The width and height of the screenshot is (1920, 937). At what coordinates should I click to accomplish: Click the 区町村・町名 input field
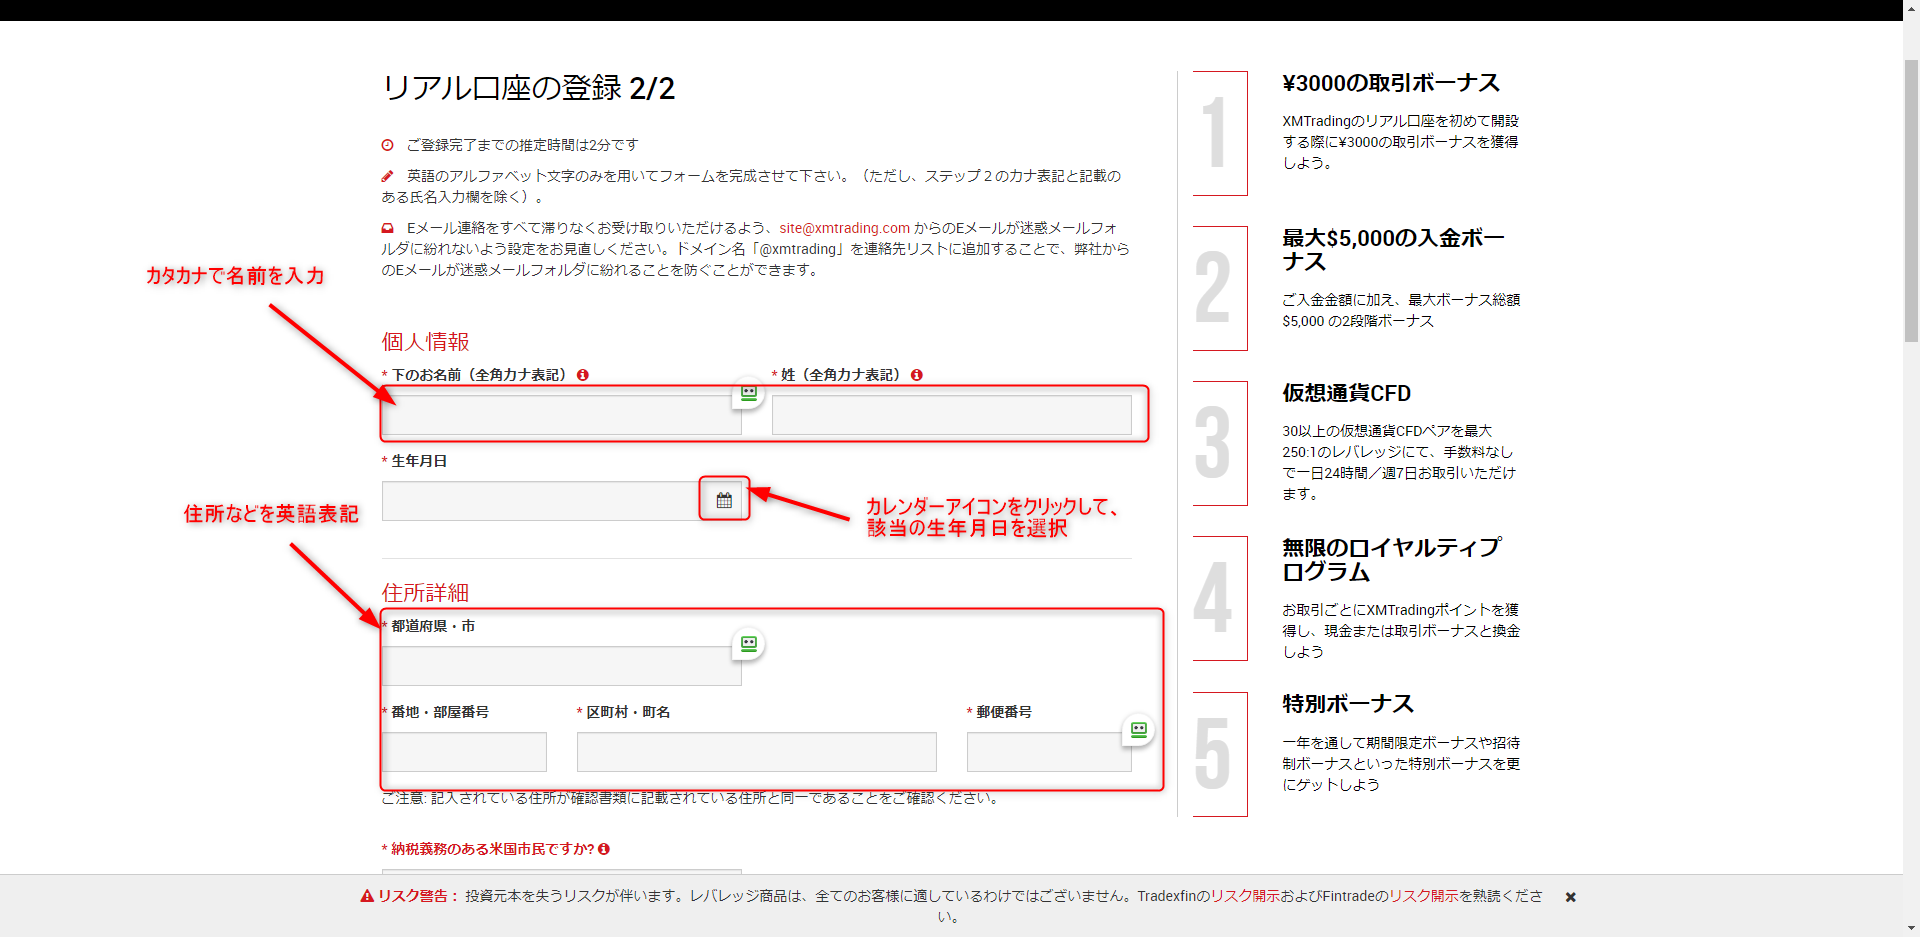tap(756, 752)
